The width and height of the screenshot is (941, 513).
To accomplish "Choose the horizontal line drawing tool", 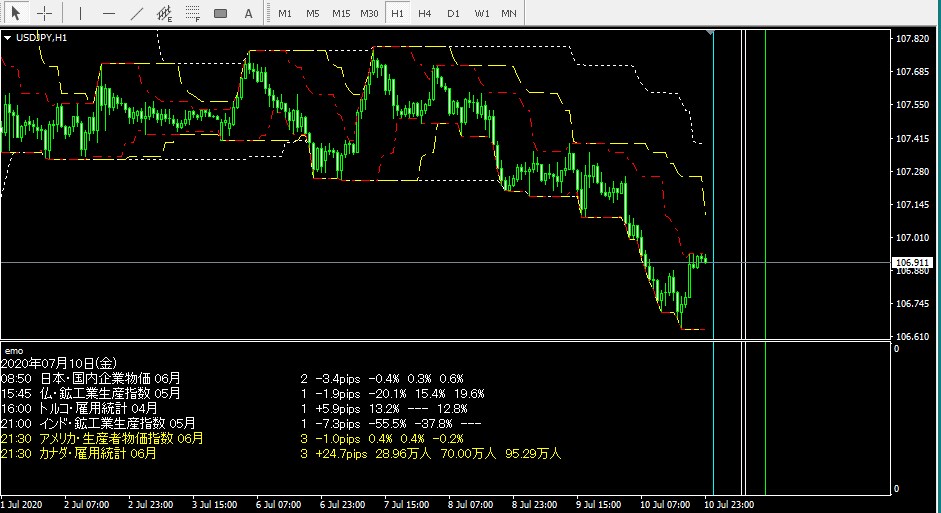I will tap(109, 13).
